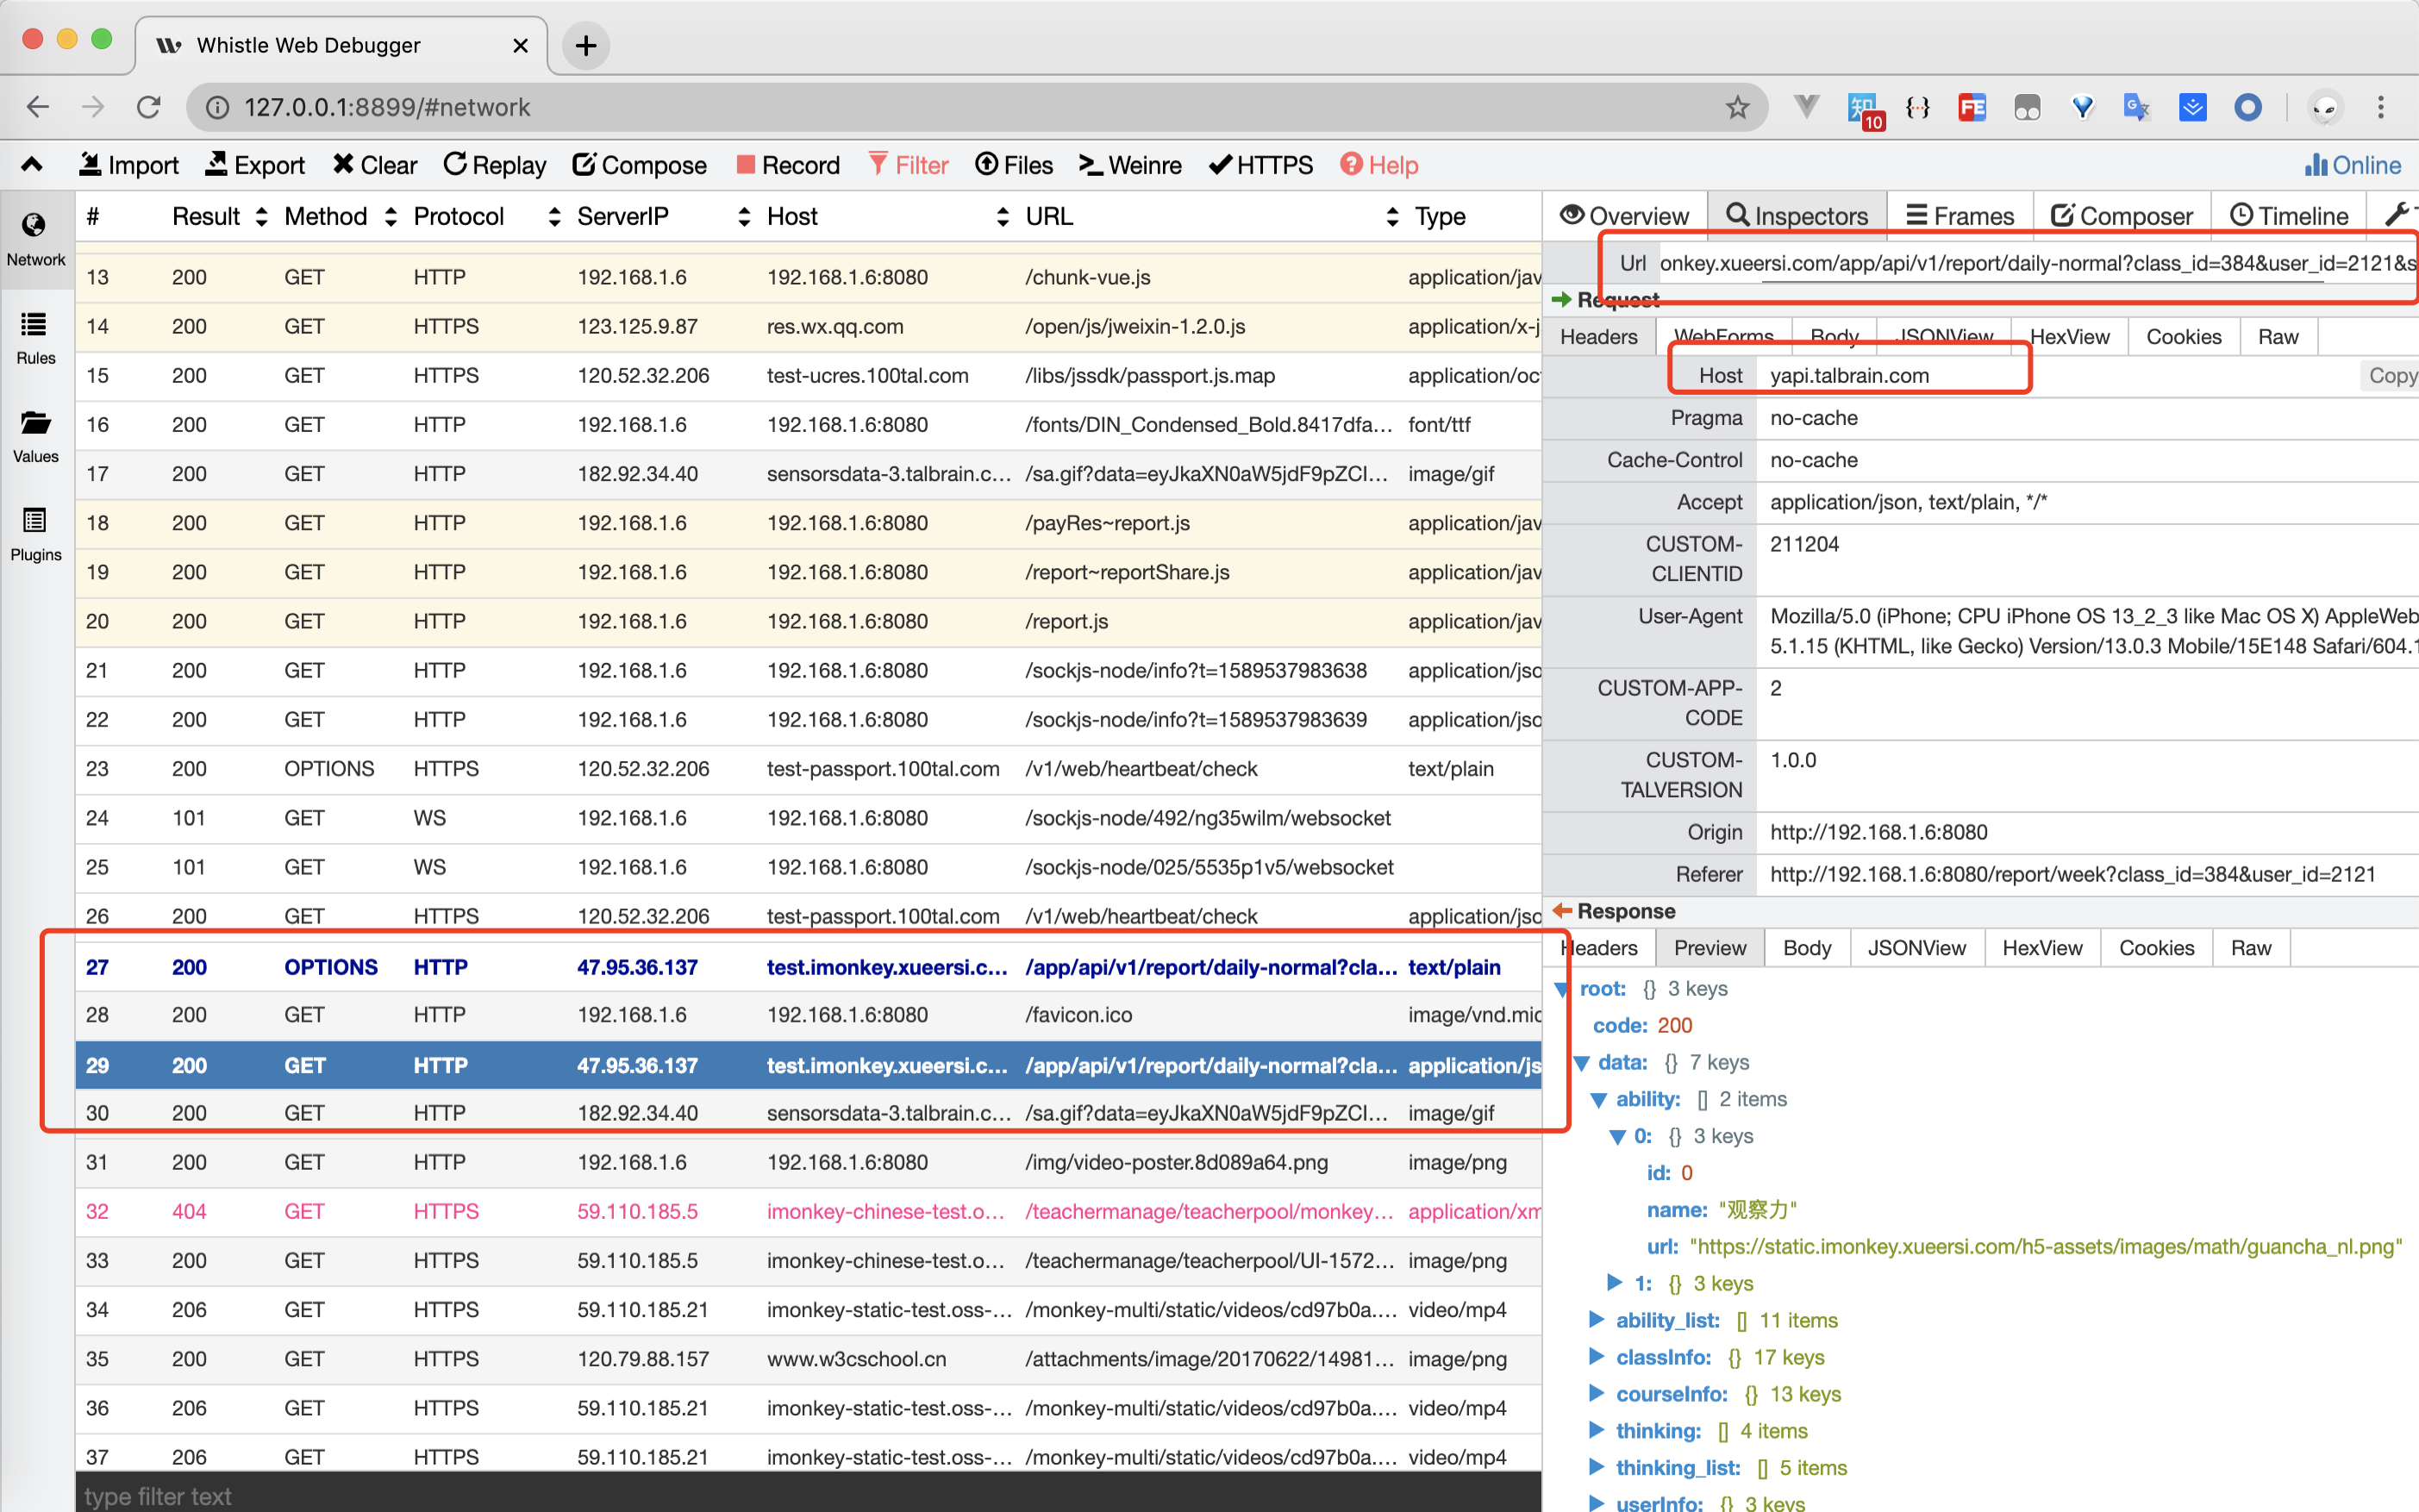
Task: Open the response Cookies tab
Action: (2156, 948)
